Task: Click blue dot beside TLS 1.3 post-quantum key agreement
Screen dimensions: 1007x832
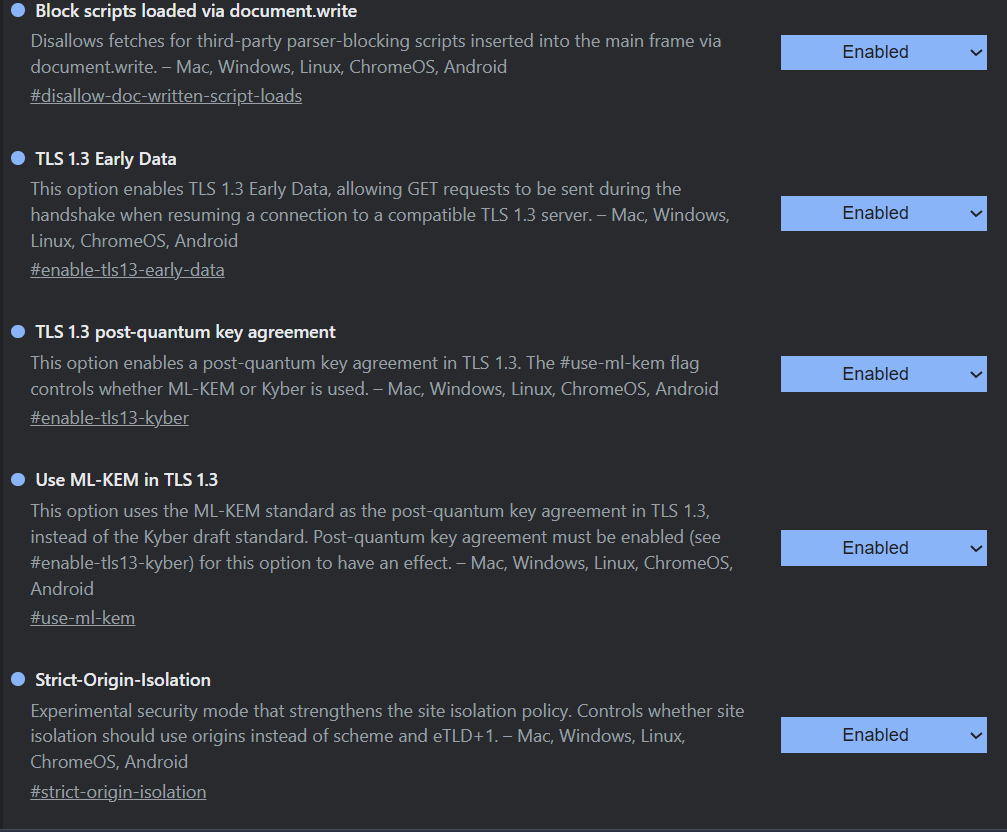Action: [17, 332]
